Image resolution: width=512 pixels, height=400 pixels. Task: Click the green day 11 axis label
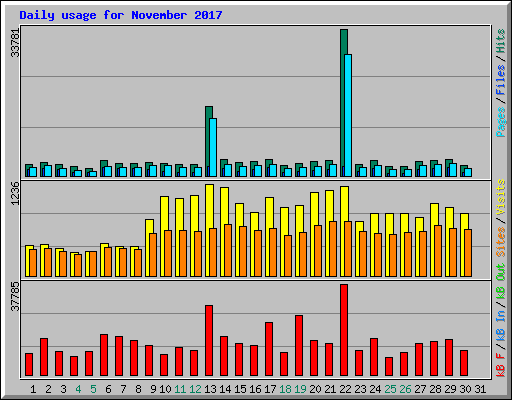(x=180, y=389)
